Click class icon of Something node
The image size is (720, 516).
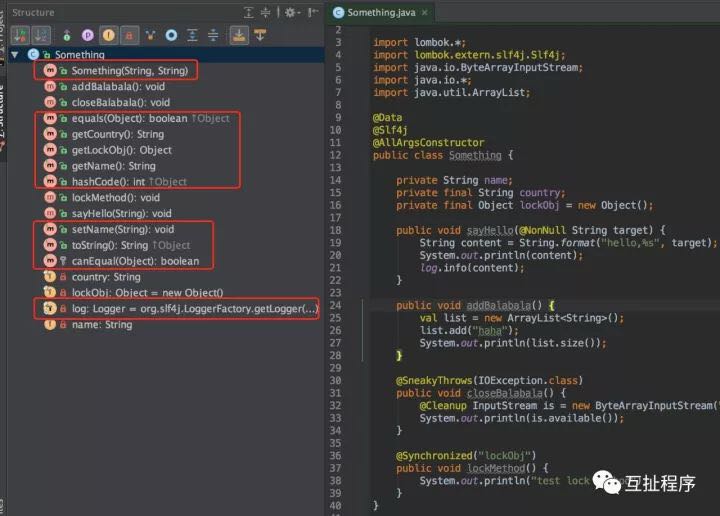33,55
